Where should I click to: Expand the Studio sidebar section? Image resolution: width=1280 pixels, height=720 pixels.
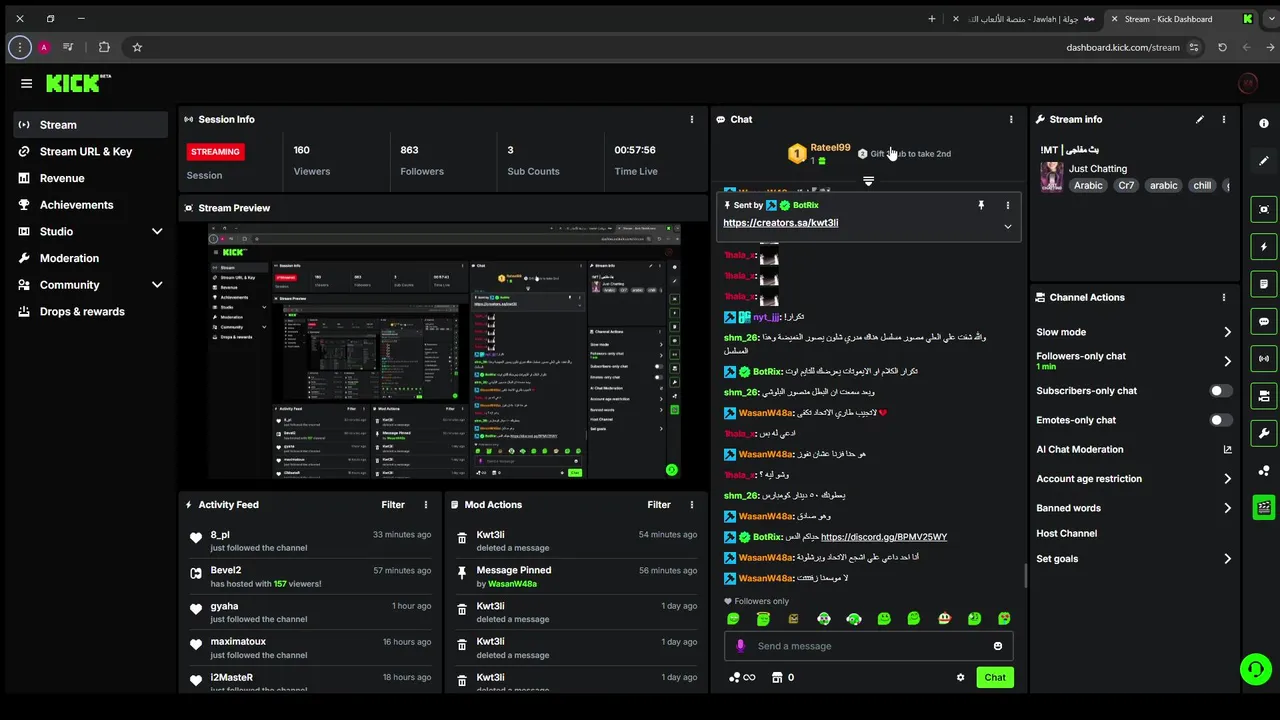point(157,231)
